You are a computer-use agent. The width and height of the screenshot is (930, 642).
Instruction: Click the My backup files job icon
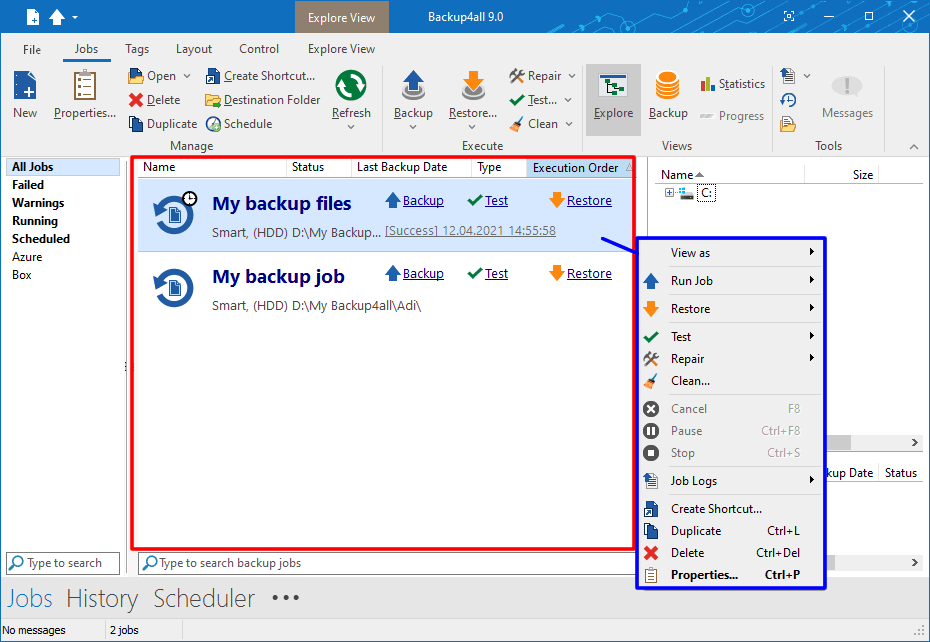174,214
